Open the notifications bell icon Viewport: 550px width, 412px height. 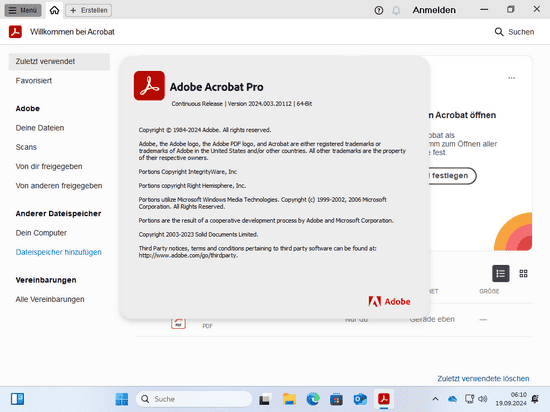(396, 11)
